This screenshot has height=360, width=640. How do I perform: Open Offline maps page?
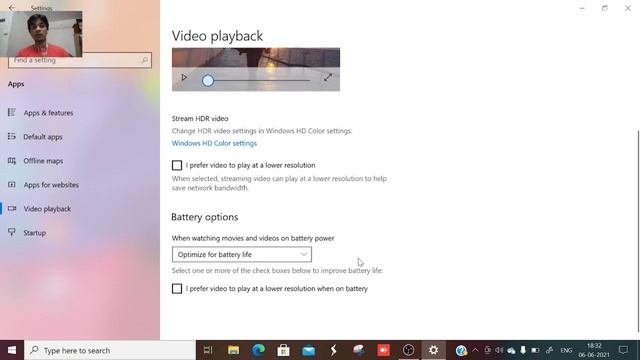(43, 161)
